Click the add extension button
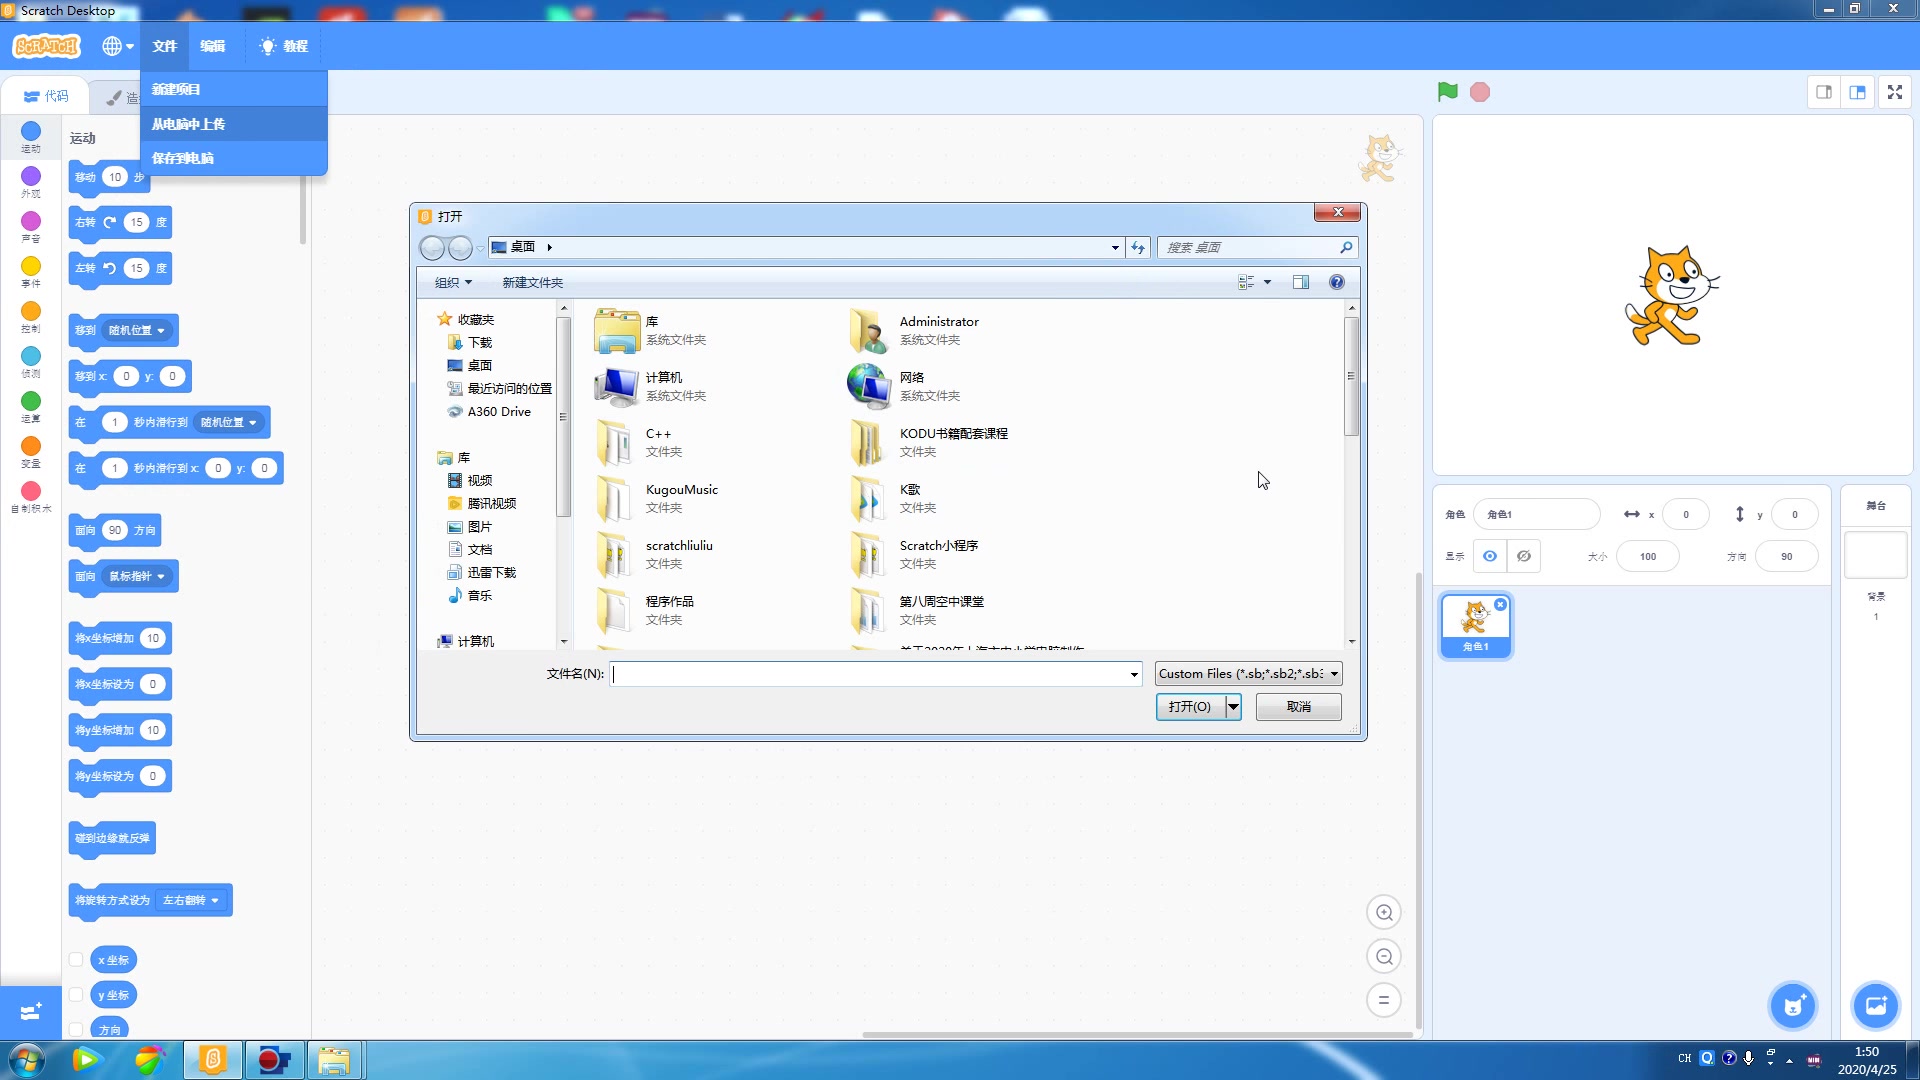 point(31,1011)
